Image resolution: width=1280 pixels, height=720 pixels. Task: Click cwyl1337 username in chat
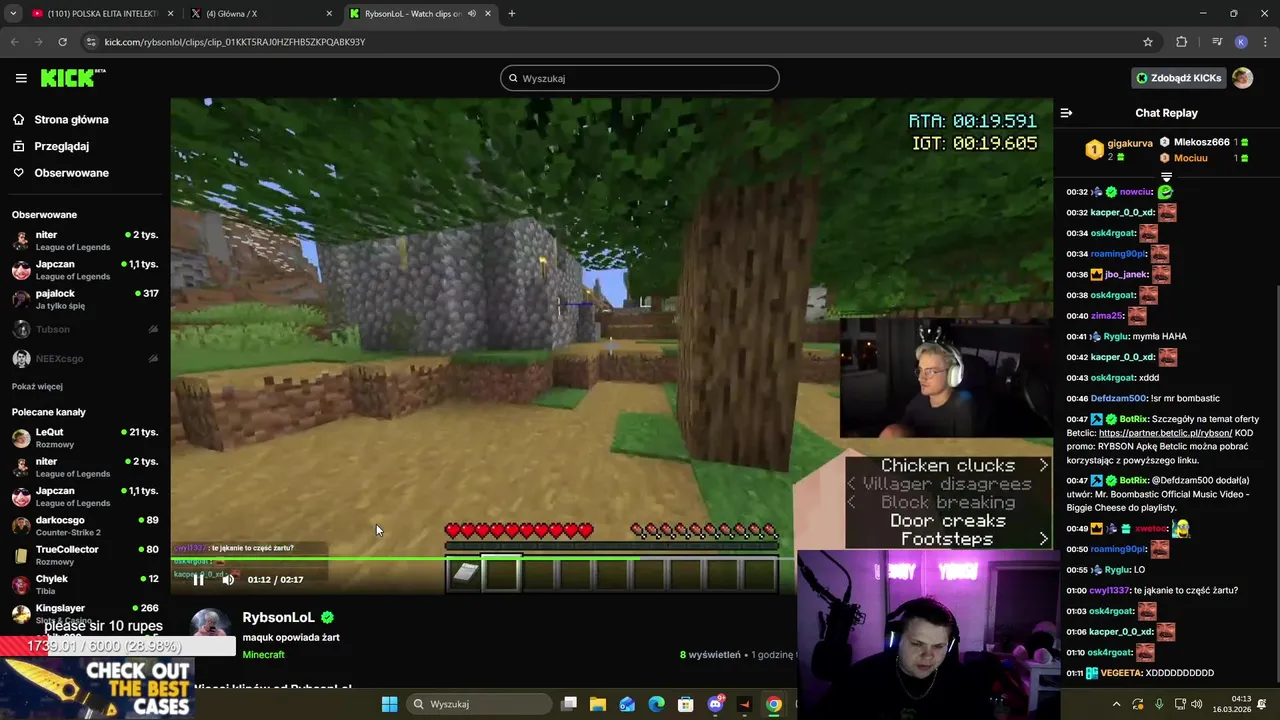point(1110,590)
